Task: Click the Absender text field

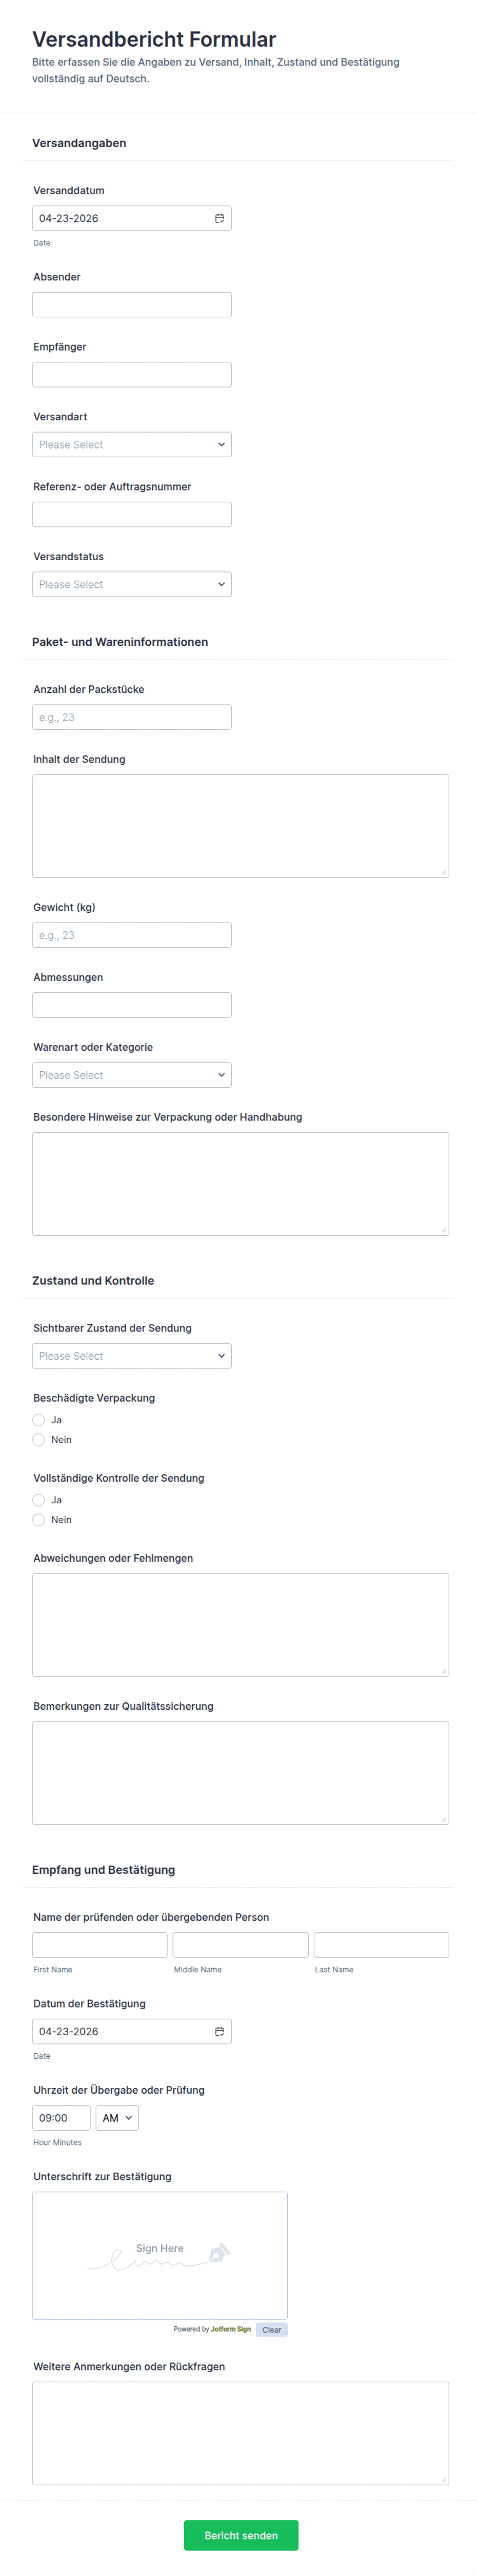Action: tap(131, 305)
